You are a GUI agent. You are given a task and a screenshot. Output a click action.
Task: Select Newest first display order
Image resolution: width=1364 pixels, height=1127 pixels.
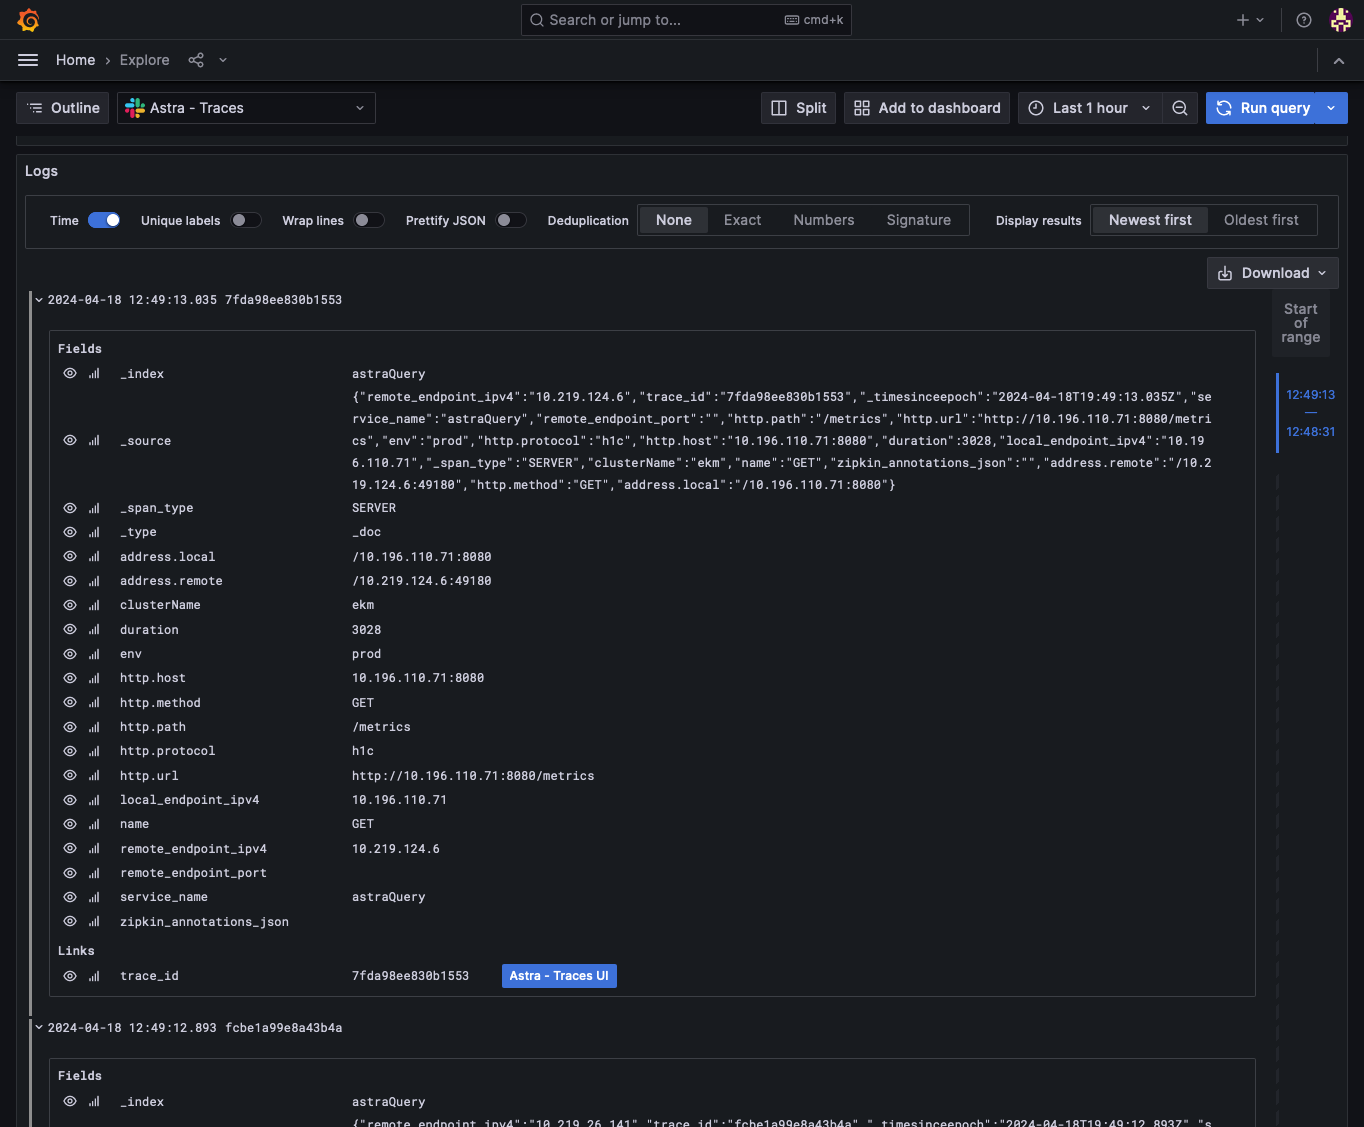1150,220
